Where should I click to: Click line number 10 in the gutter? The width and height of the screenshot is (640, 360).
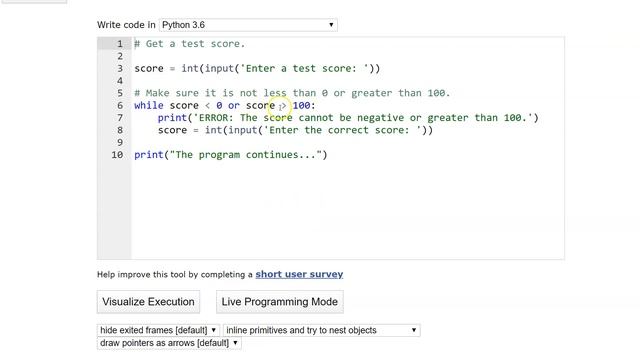[117, 155]
